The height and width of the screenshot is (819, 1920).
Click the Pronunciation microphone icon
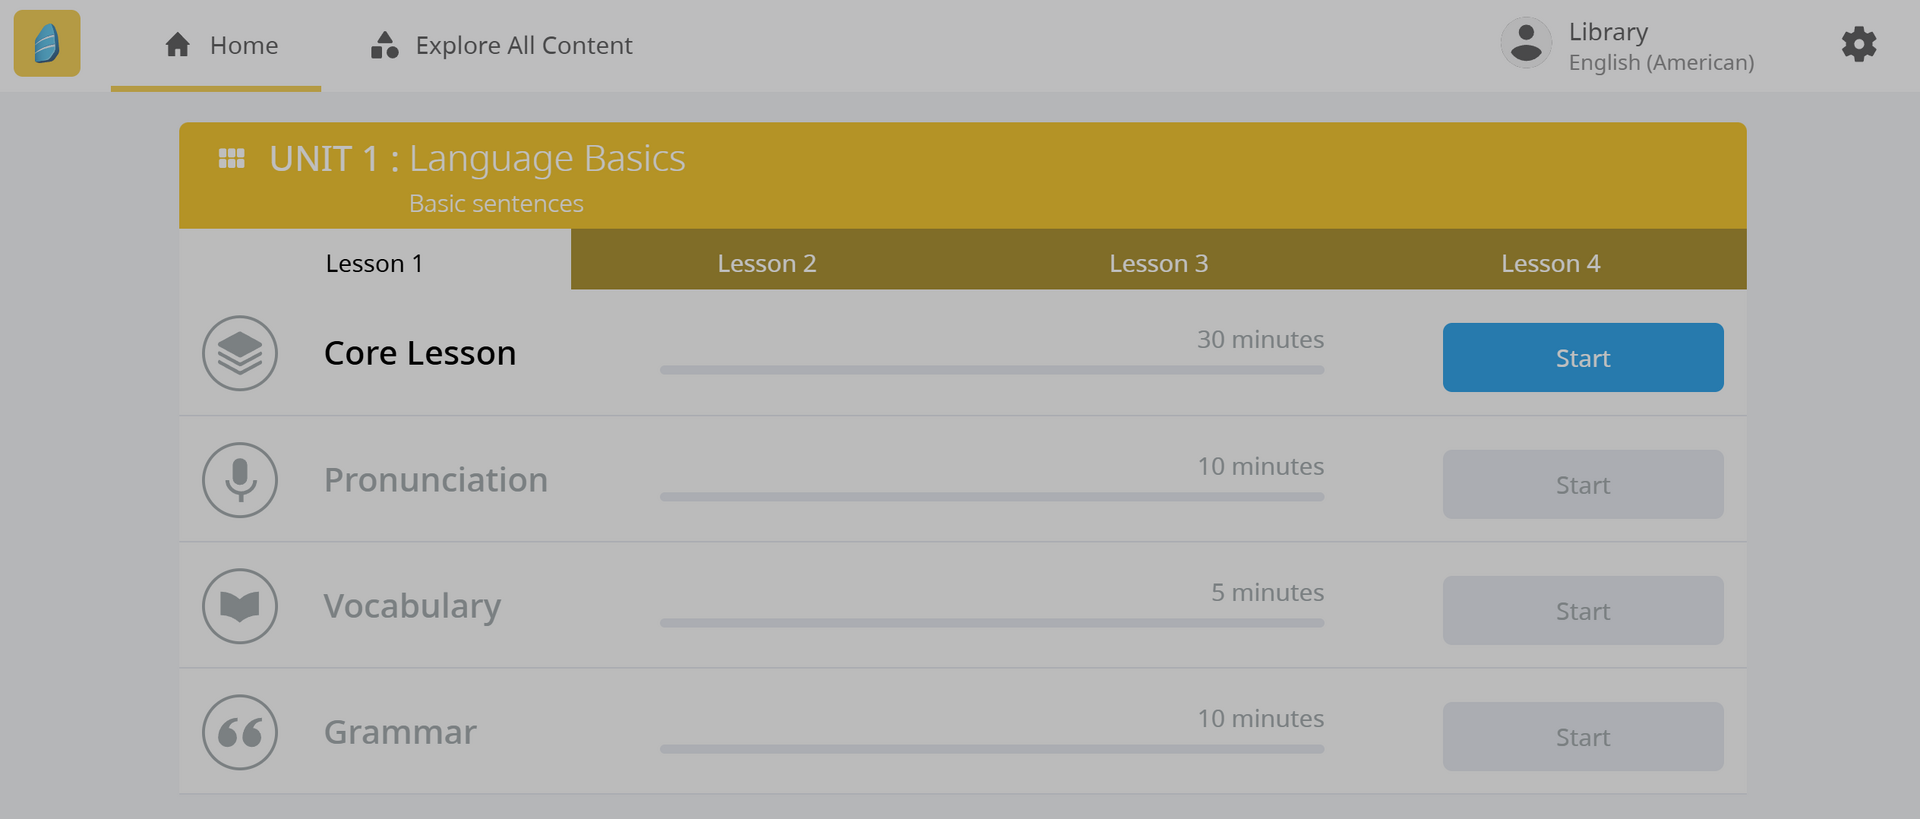(240, 480)
